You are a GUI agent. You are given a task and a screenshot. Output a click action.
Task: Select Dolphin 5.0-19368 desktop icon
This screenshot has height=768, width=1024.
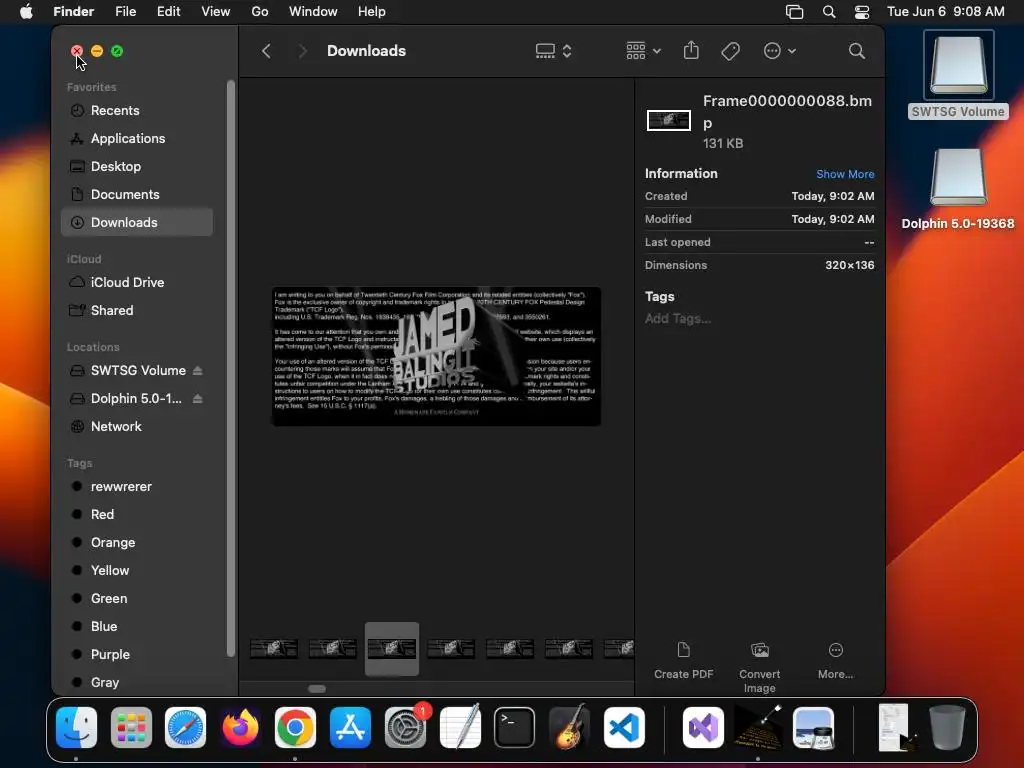958,189
